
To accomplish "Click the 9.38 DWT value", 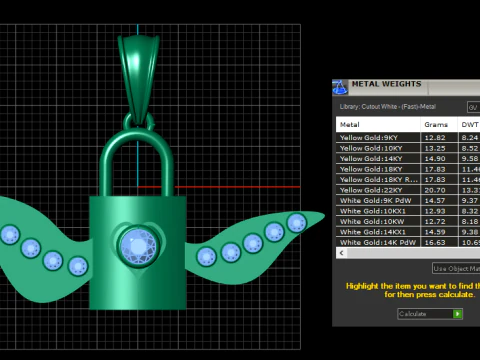I will coord(470,232).
